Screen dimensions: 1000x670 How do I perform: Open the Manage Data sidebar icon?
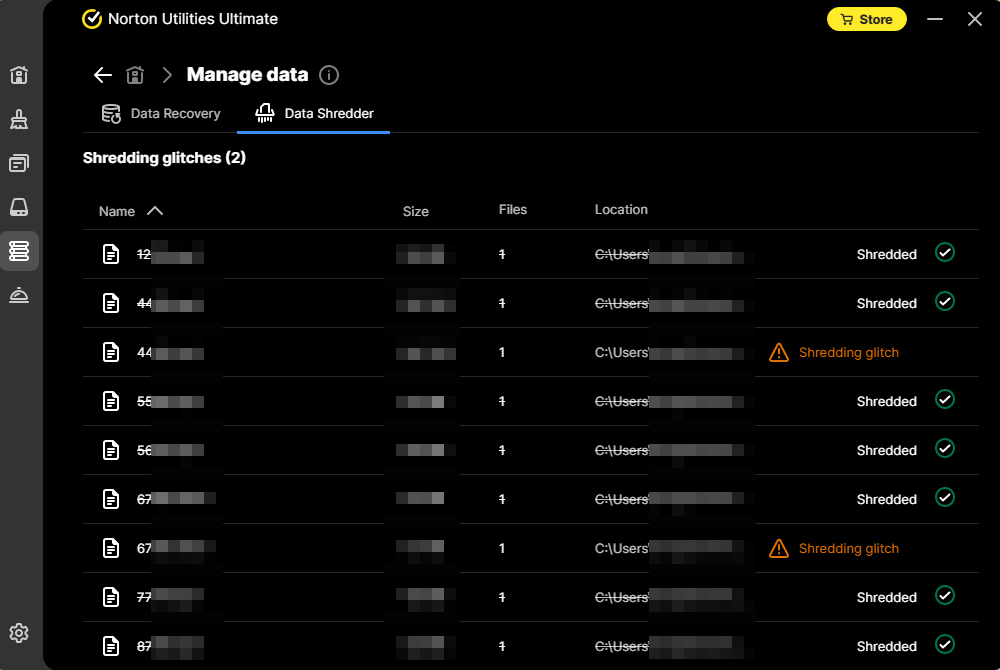coord(19,251)
